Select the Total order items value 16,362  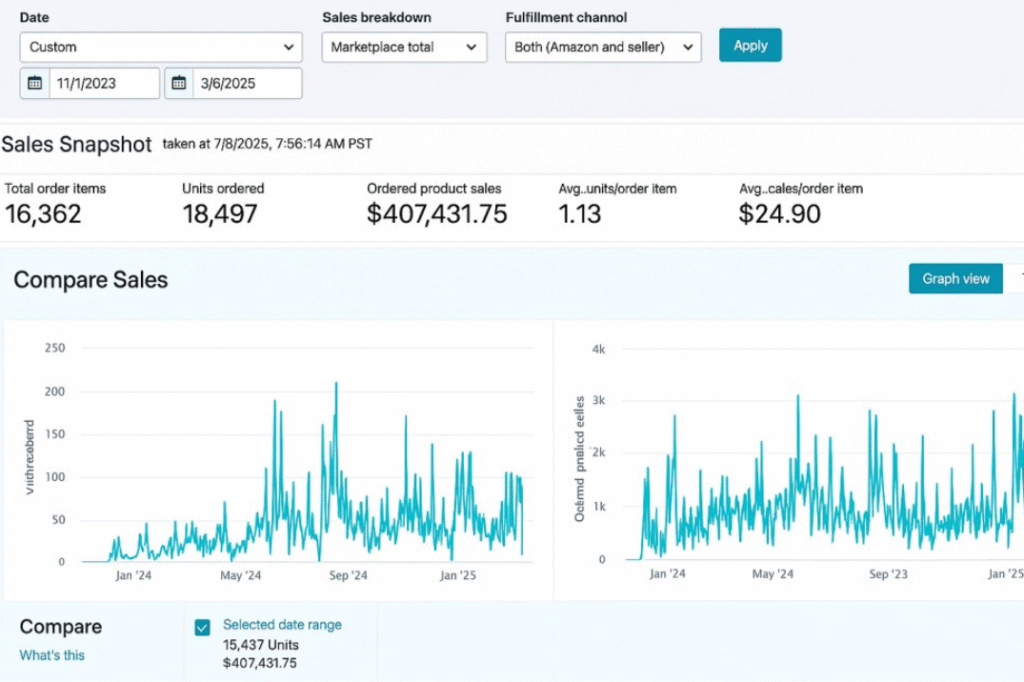pos(43,214)
